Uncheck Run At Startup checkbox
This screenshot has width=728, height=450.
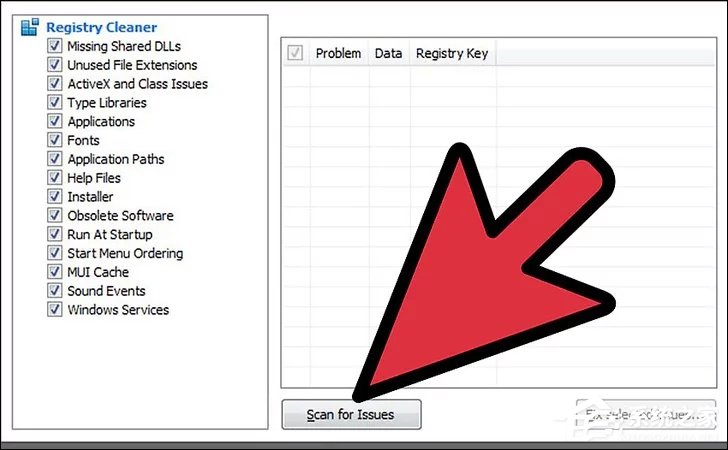(x=54, y=234)
